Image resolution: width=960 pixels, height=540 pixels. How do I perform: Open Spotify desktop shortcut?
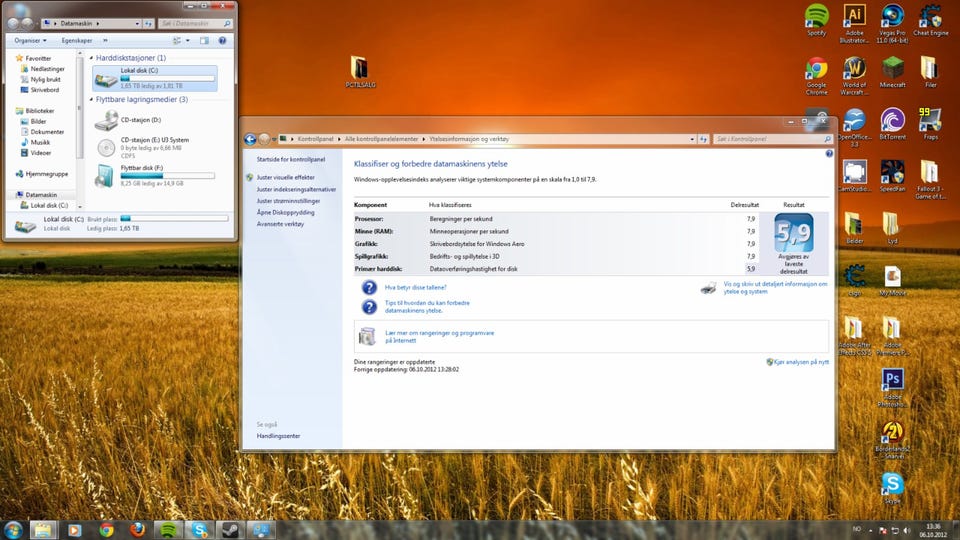click(816, 17)
